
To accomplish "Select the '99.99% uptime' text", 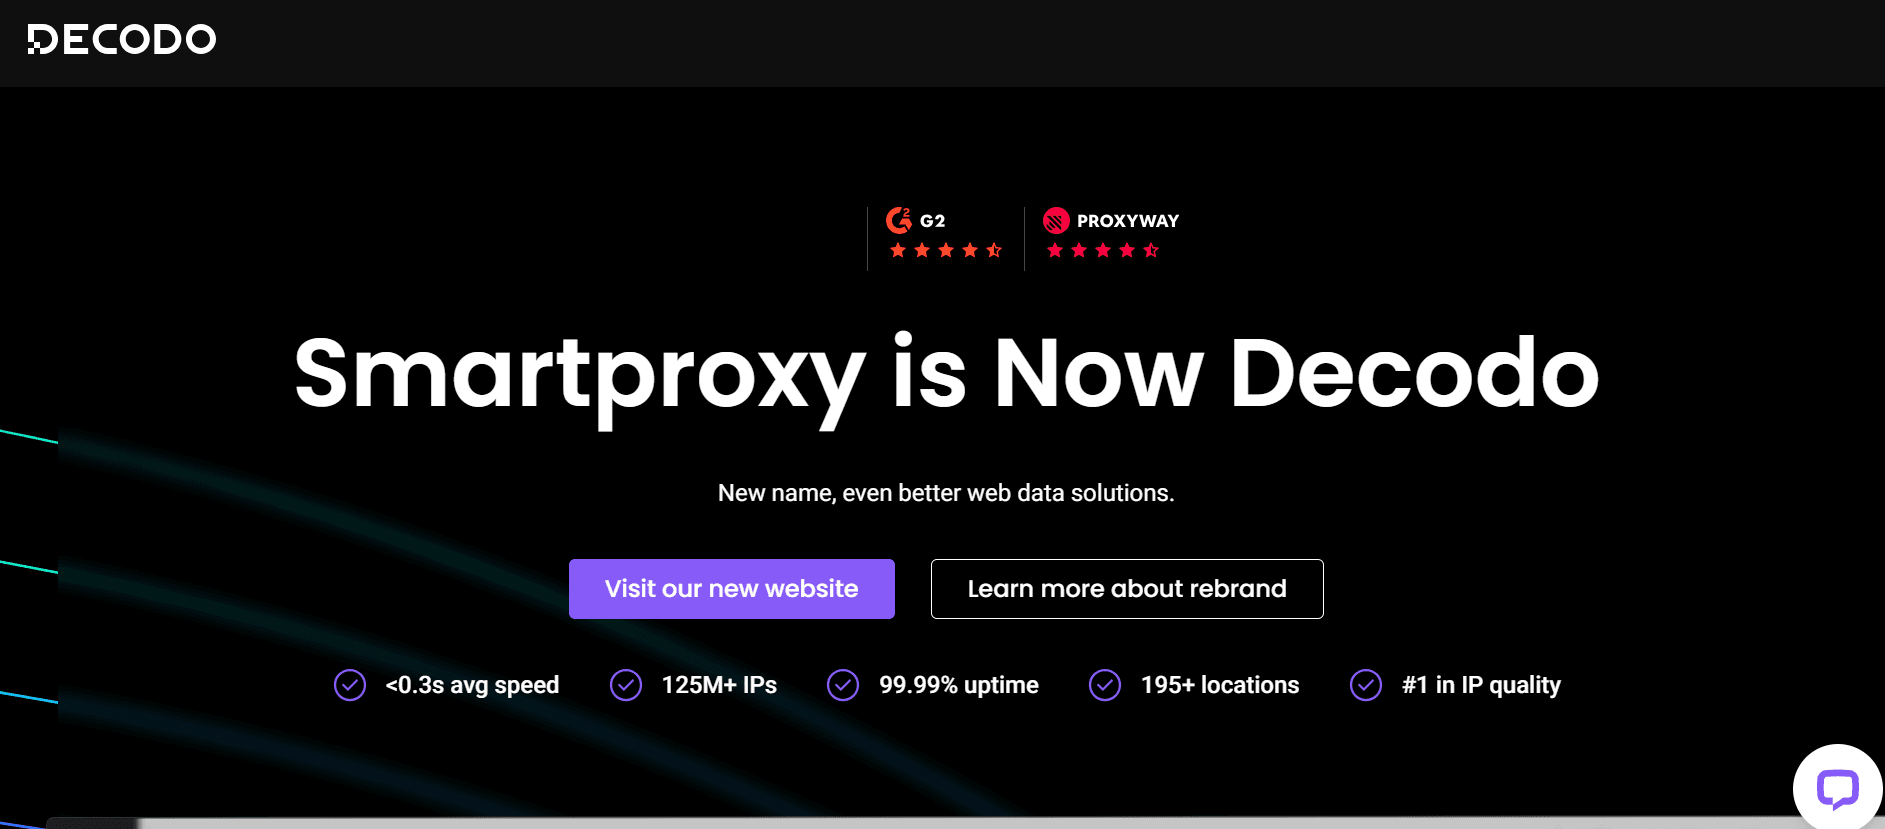I will [959, 685].
